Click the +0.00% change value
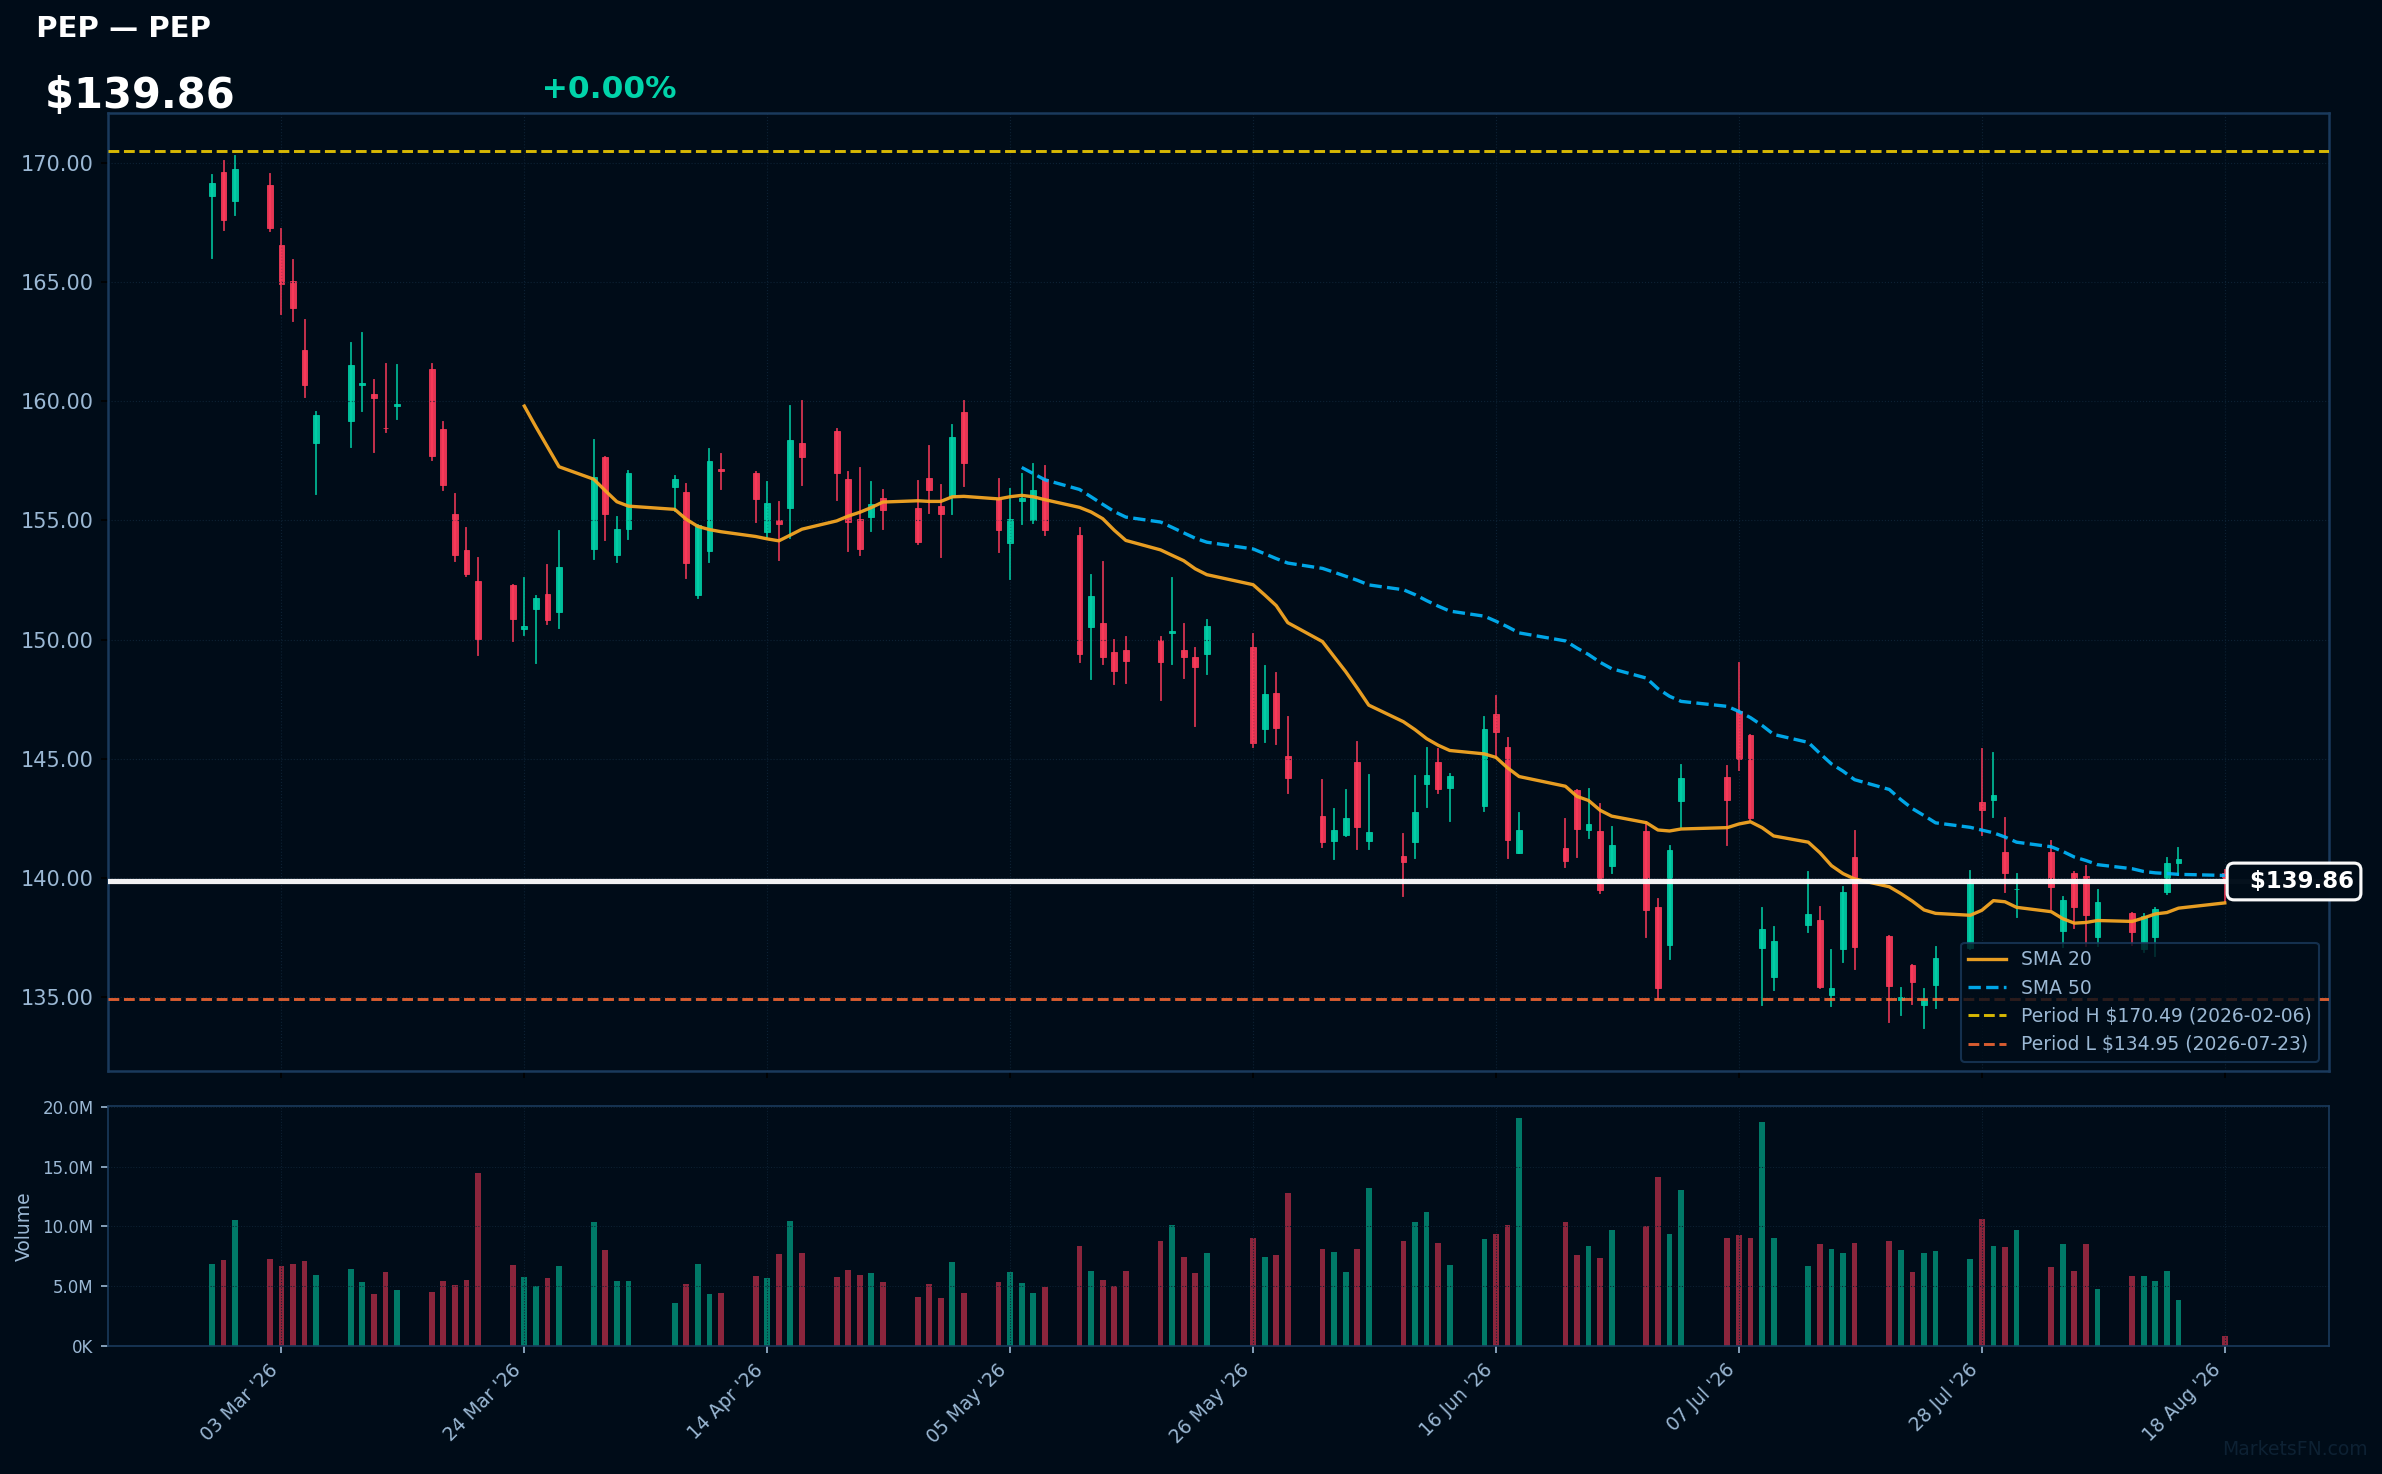This screenshot has width=2382, height=1474. point(609,88)
